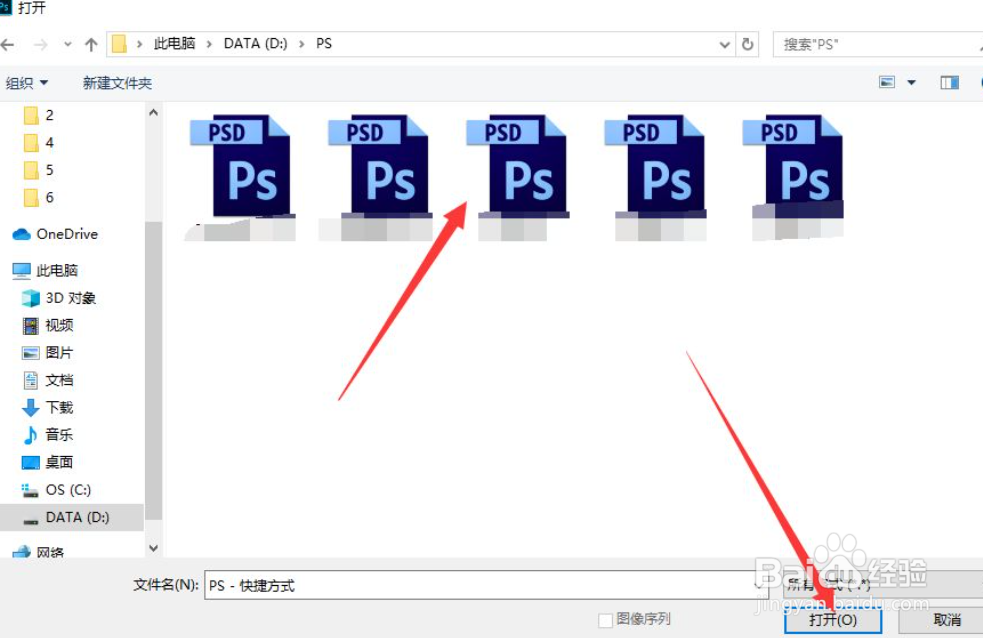Image resolution: width=983 pixels, height=638 pixels.
Task: Click PS segment in the address path
Action: tap(323, 43)
